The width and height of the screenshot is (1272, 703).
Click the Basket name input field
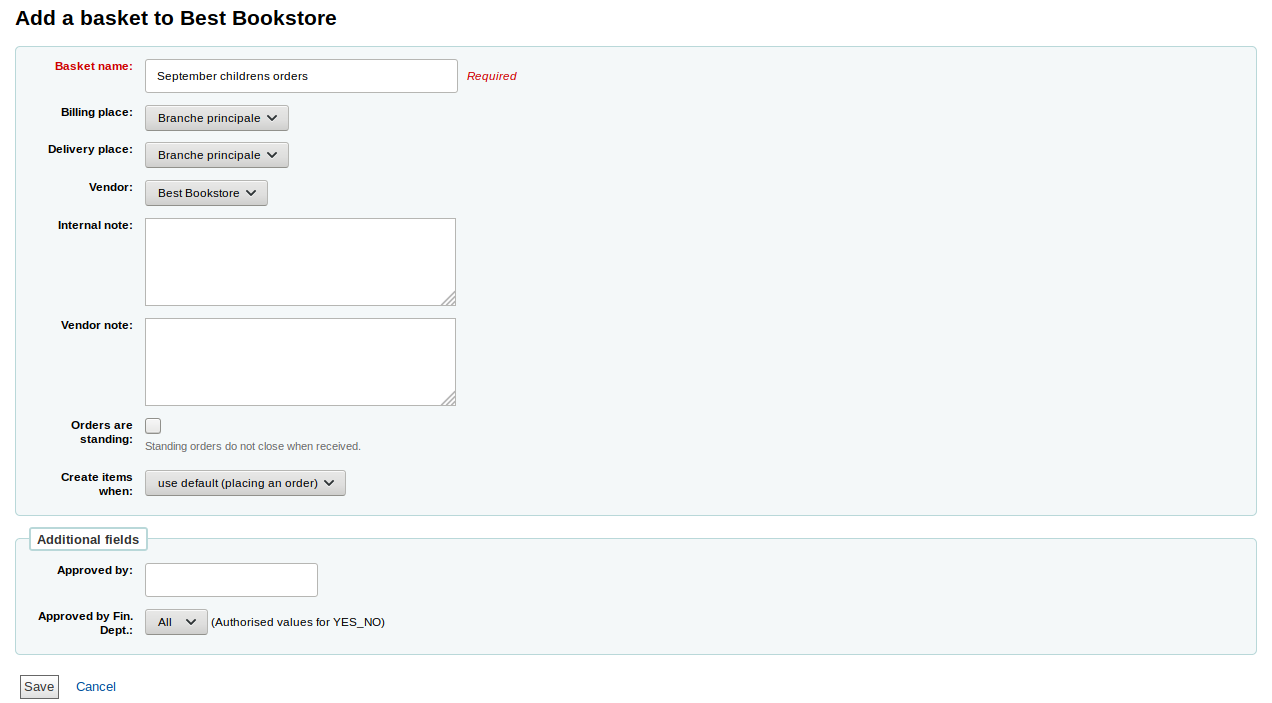click(301, 76)
